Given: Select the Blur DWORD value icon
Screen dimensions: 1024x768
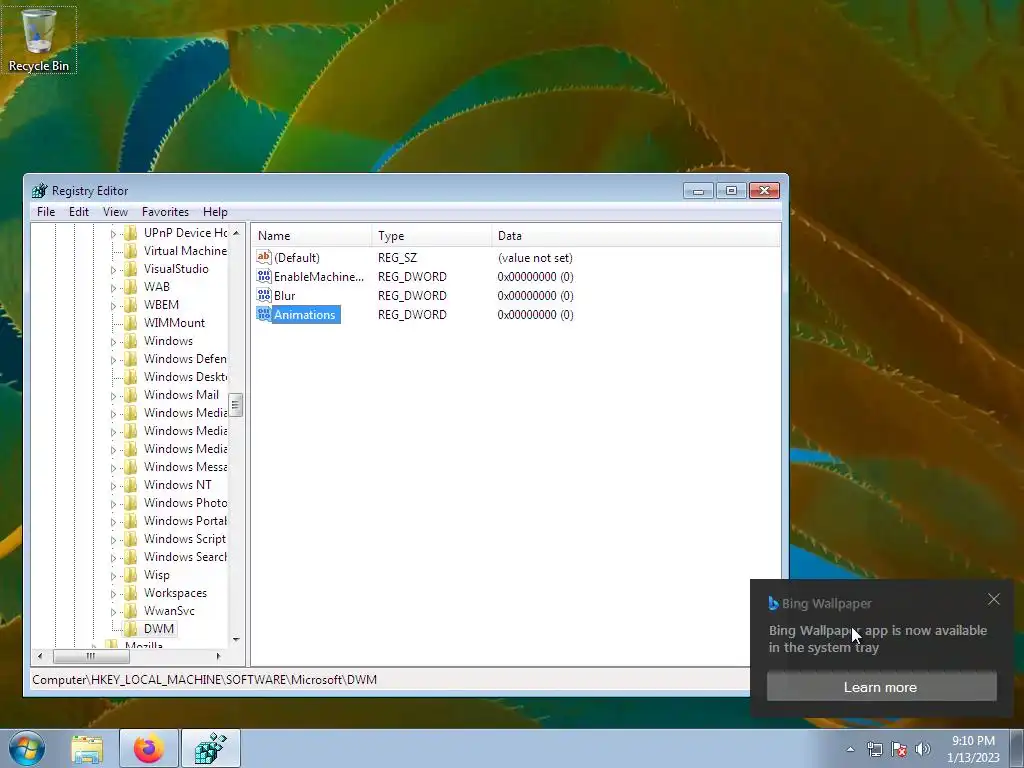Looking at the screenshot, I should [x=264, y=295].
